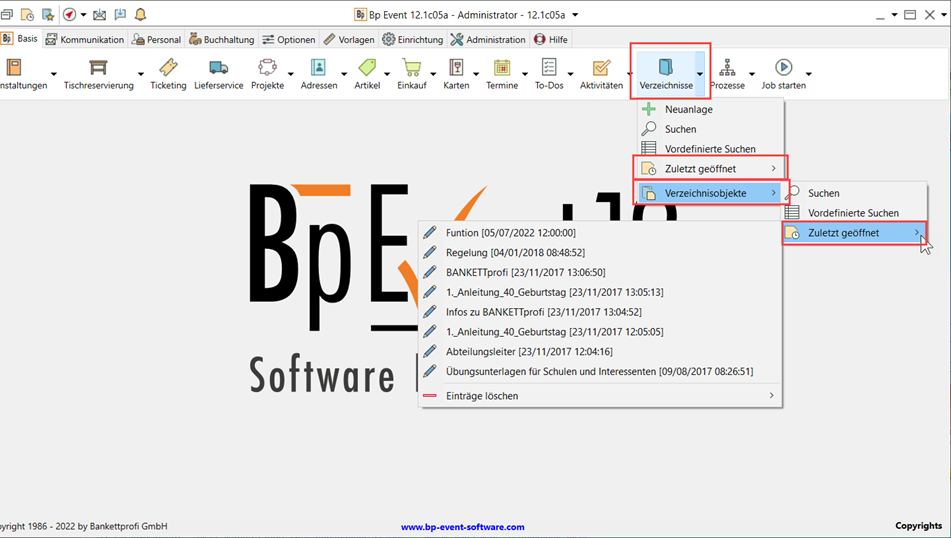
Task: Click the Termine calendar icon
Action: pyautogui.click(x=502, y=67)
